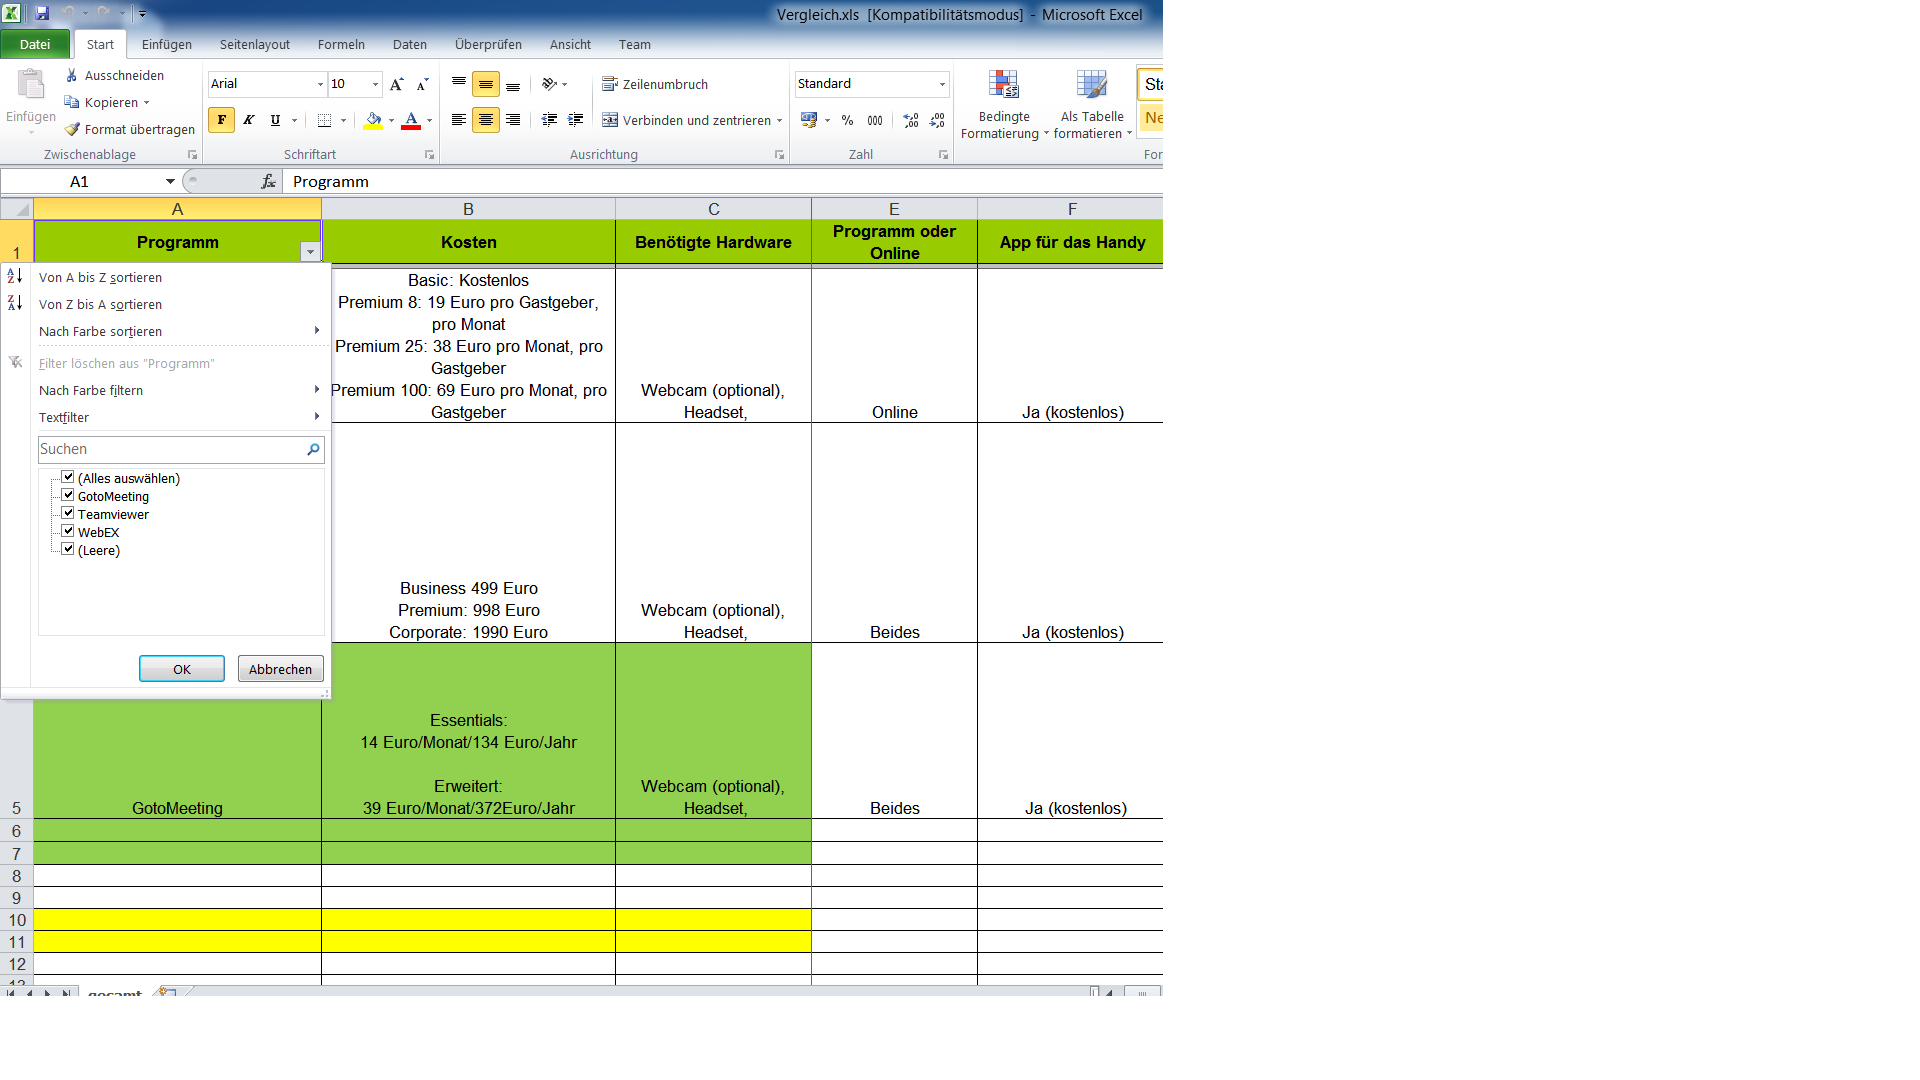Uncheck the Teamviewer filter checkbox
This screenshot has width=1920, height=1080.
click(68, 514)
